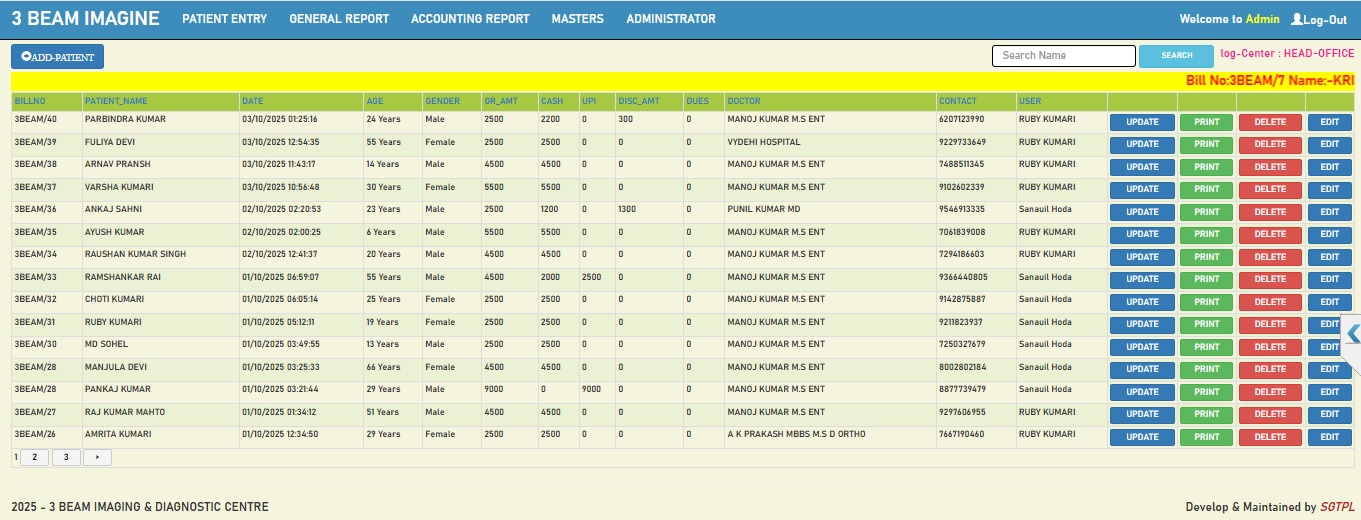Go to page 3 of patient list
The height and width of the screenshot is (520, 1361).
66,457
